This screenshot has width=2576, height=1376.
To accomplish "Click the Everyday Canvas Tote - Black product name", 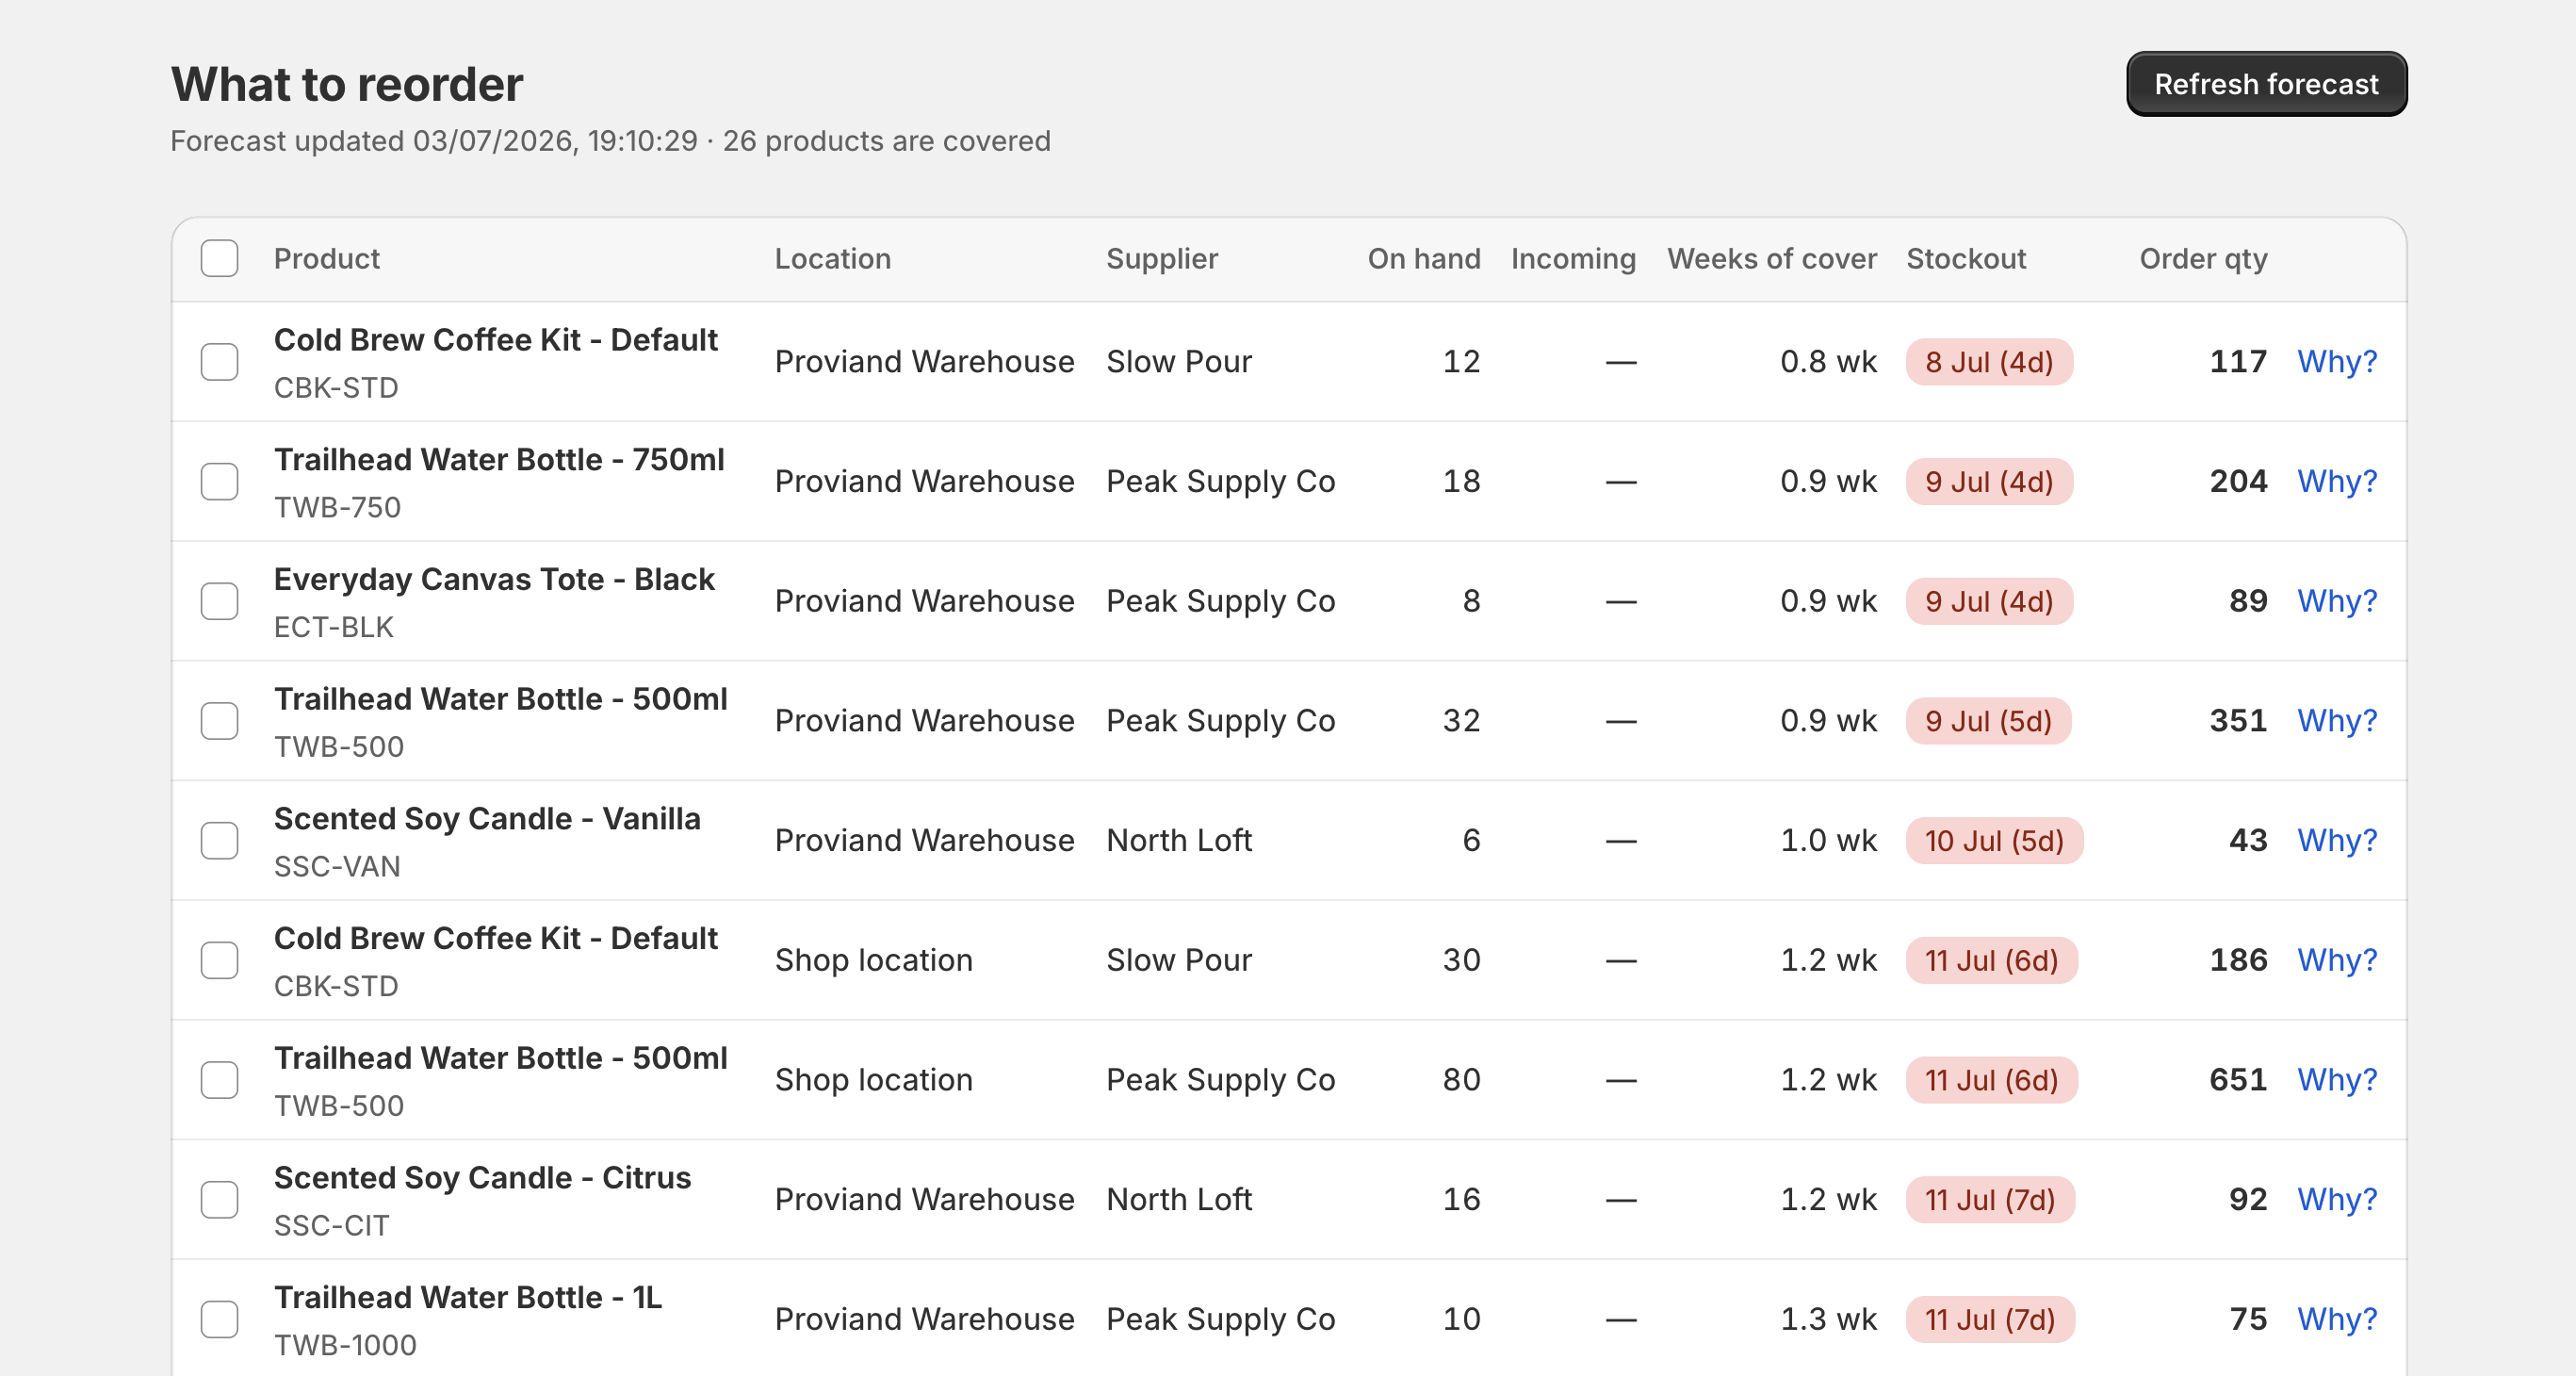I will (x=494, y=579).
